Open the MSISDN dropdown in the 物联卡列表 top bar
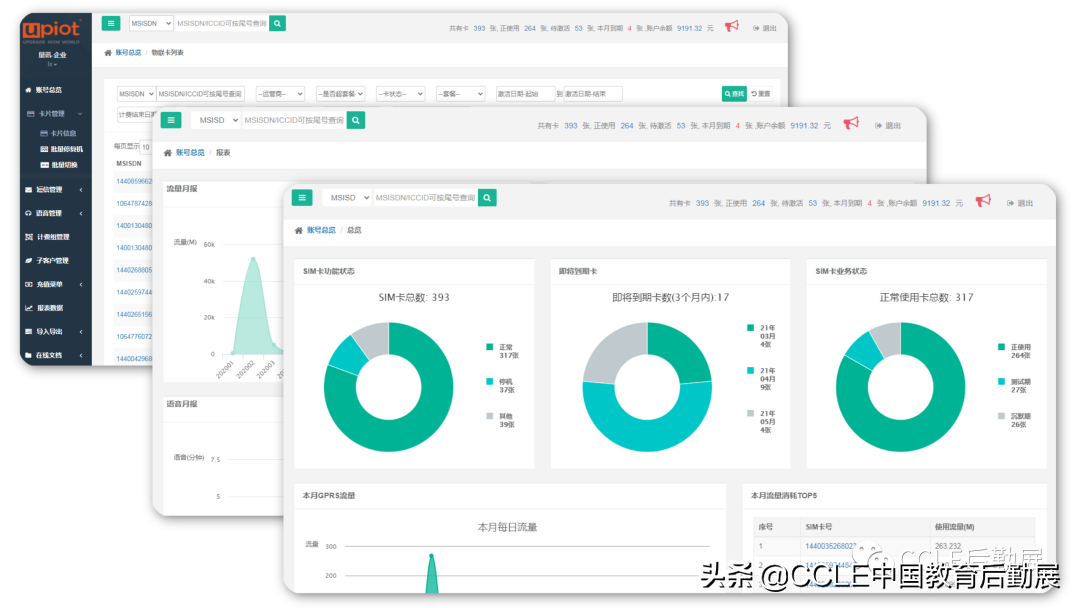Image resolution: width=1080 pixels, height=608 pixels. (151, 23)
